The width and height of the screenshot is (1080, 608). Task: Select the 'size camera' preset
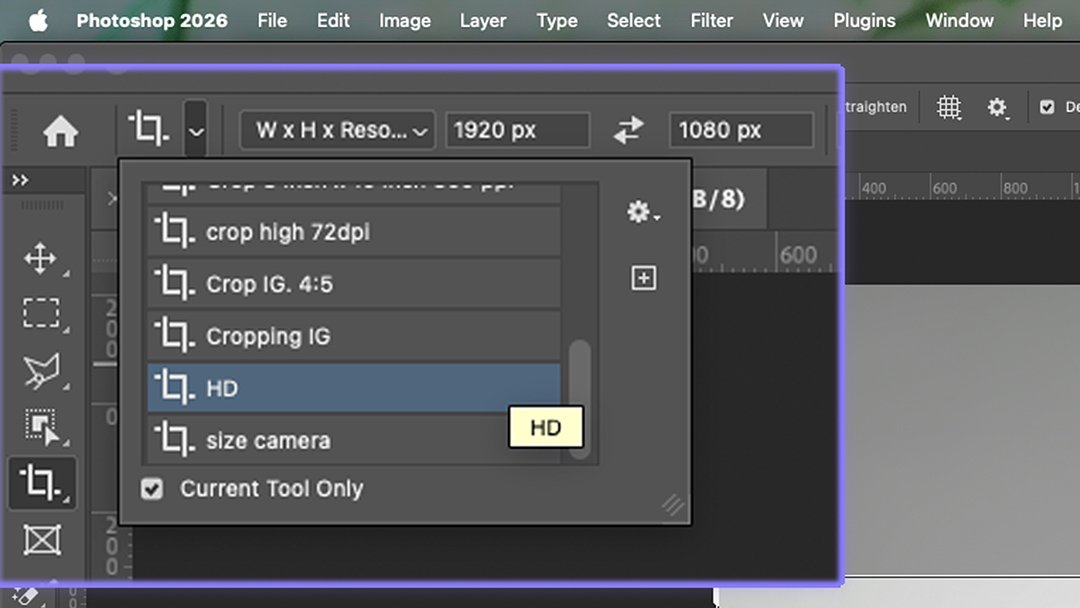point(354,440)
